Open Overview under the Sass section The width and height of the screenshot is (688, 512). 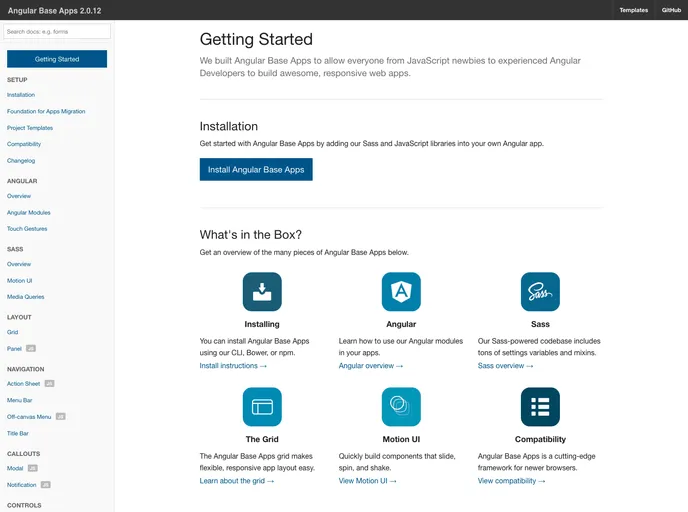(x=19, y=264)
